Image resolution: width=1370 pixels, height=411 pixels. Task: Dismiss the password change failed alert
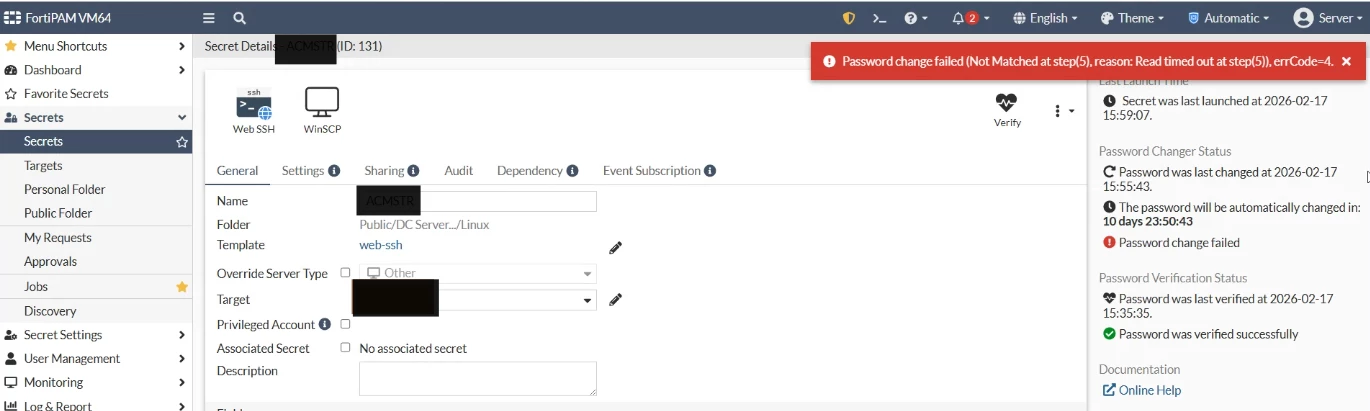click(x=1346, y=61)
